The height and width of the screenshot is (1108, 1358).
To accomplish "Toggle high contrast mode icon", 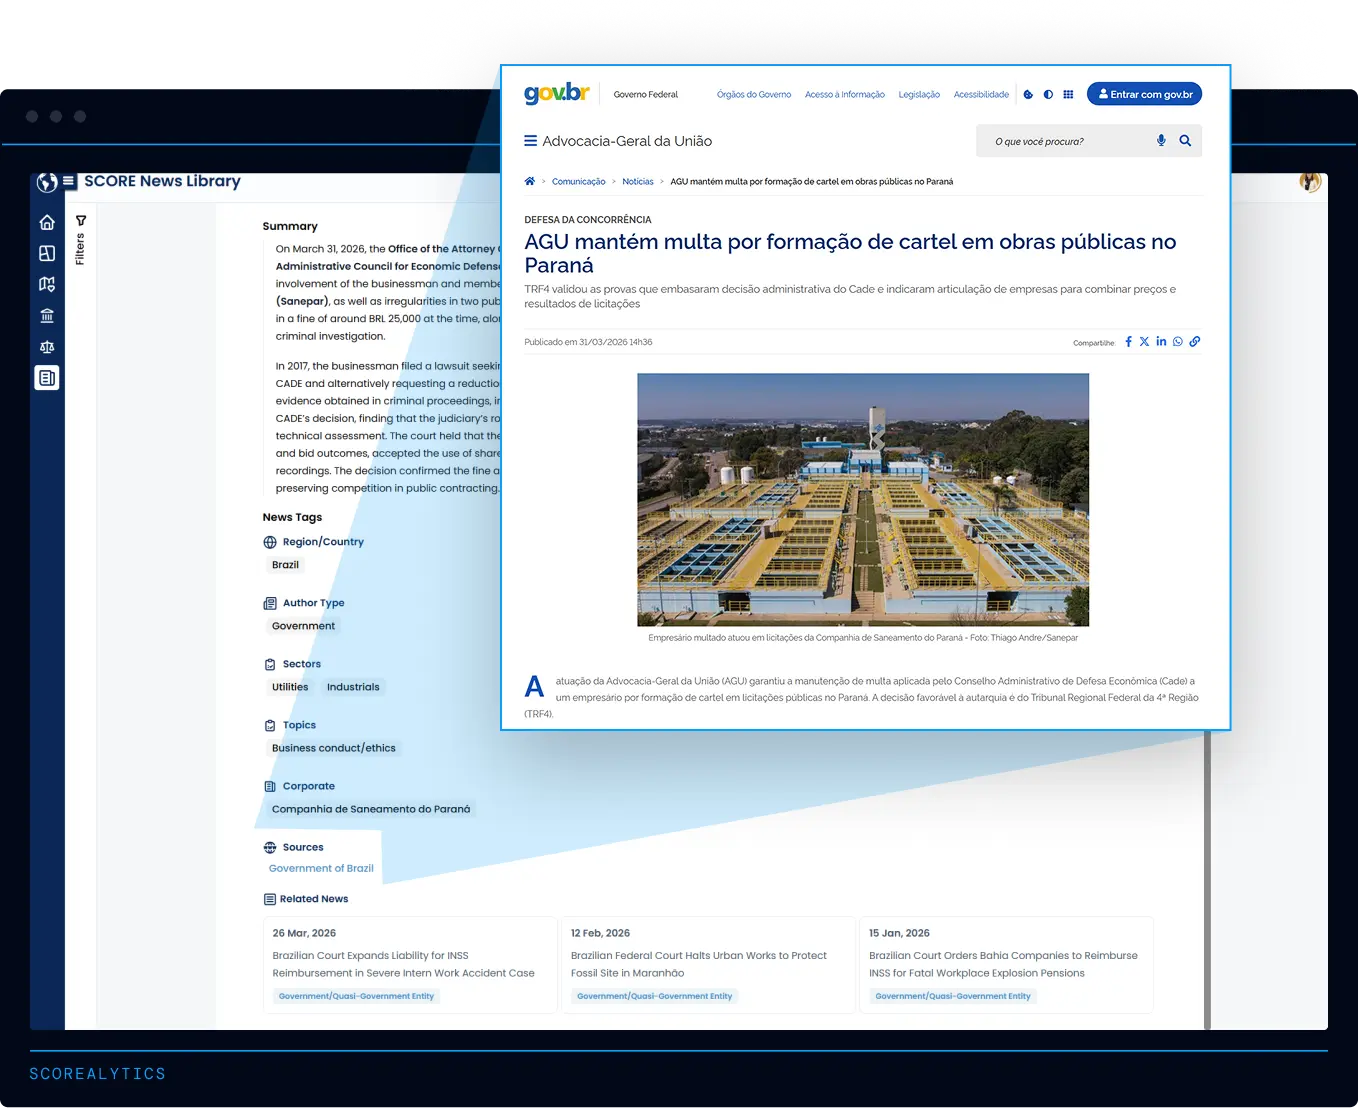I will pyautogui.click(x=1048, y=95).
